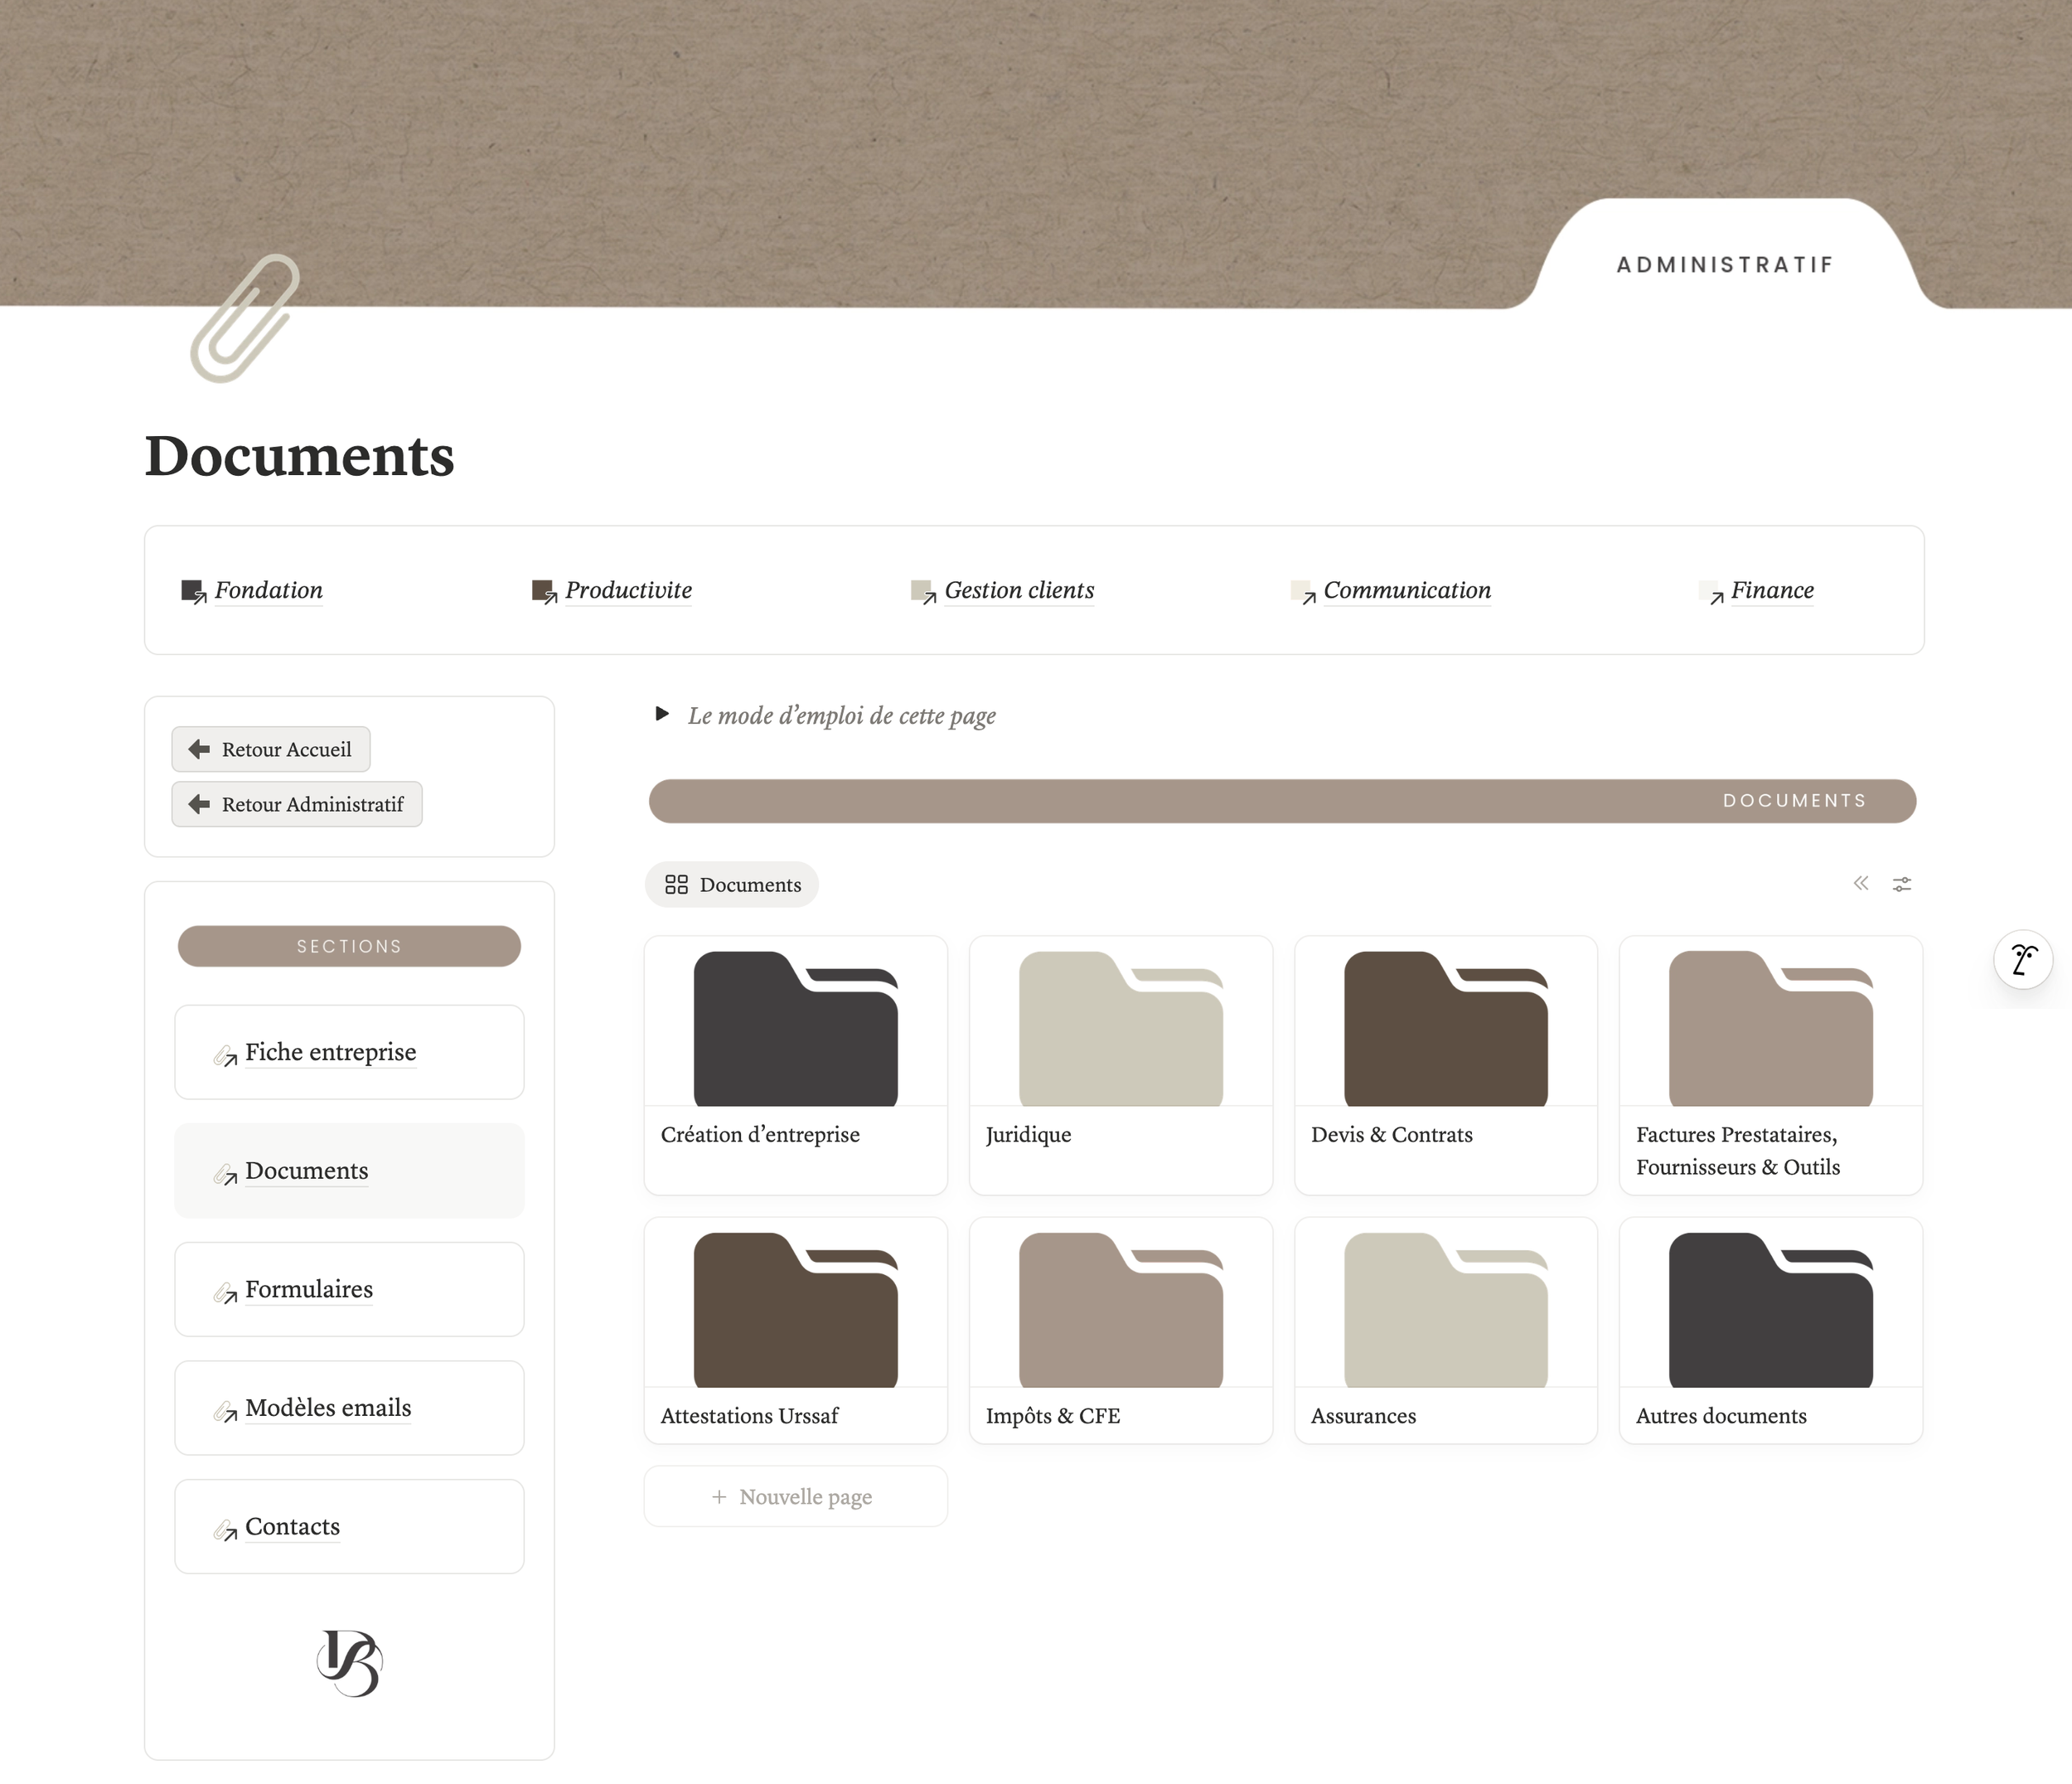Click the Retour Accueil button
Screen dimensions: 2072x1784
[271, 749]
